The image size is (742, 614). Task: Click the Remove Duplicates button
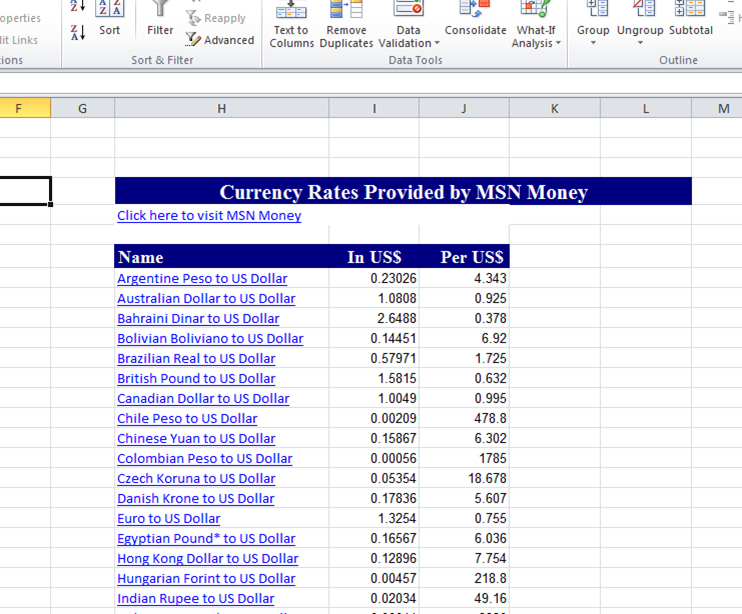346,25
